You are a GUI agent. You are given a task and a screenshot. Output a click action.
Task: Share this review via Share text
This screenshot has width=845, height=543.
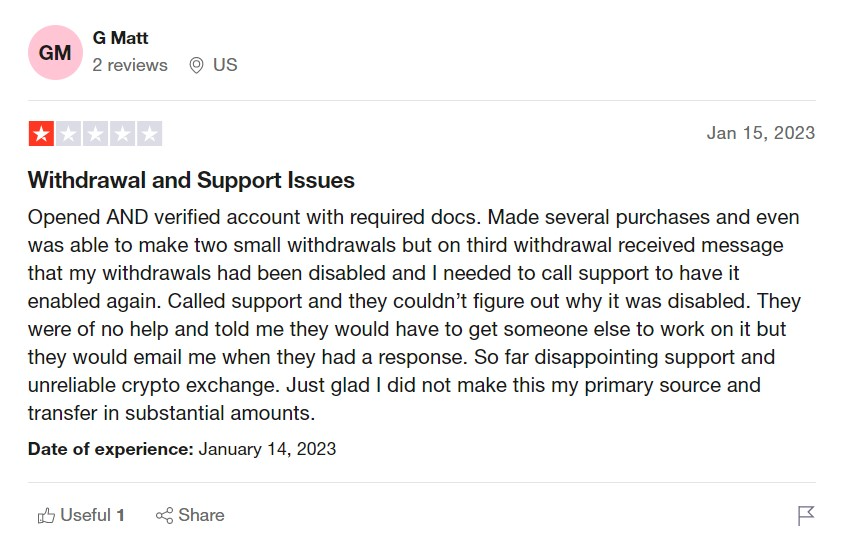point(201,515)
